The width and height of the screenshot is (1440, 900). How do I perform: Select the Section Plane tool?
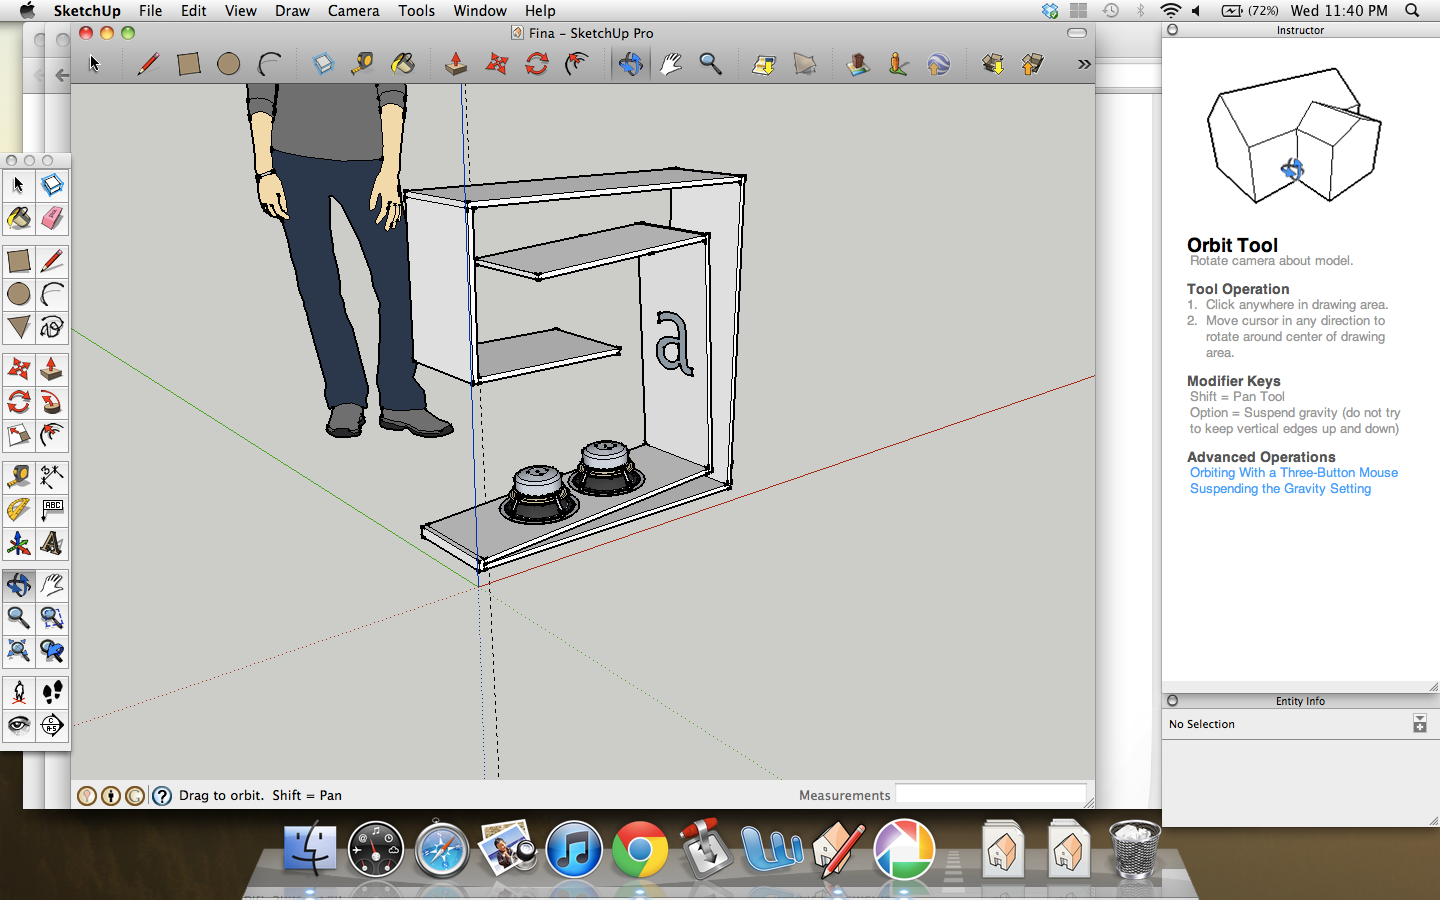coord(52,725)
